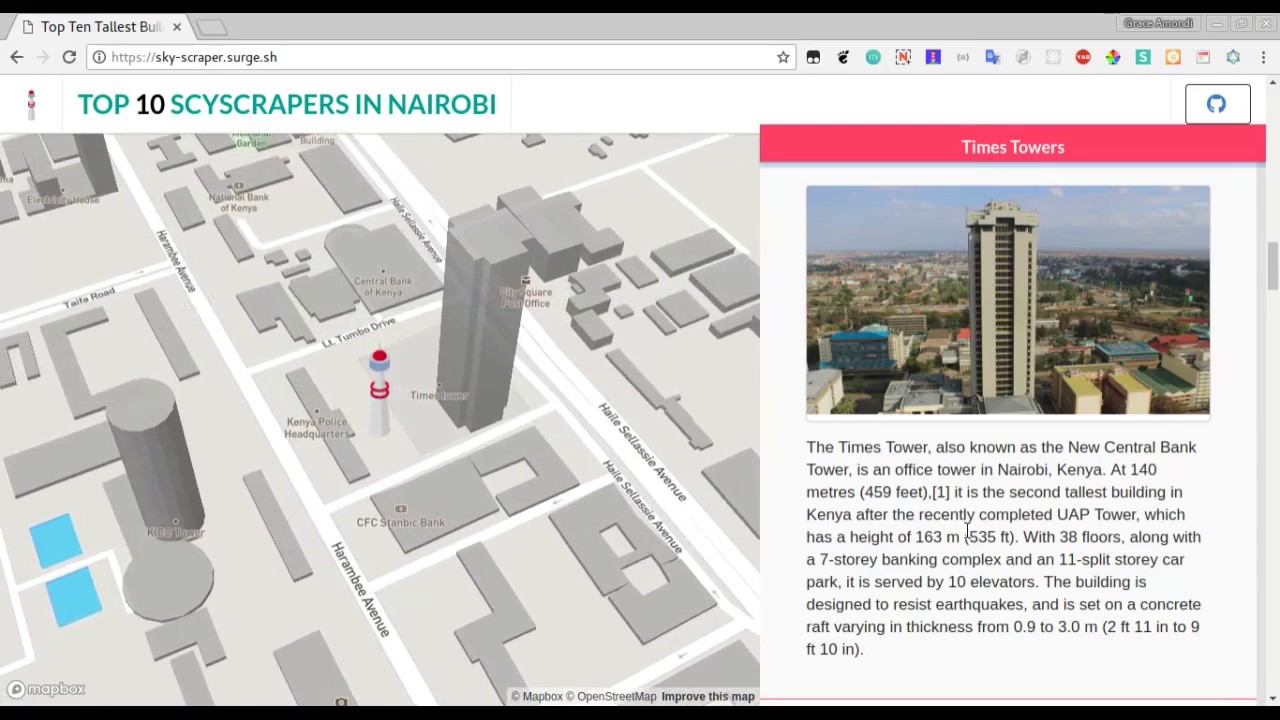This screenshot has height=720, width=1280.
Task: Click the Times Tower description paragraph
Action: click(1004, 548)
